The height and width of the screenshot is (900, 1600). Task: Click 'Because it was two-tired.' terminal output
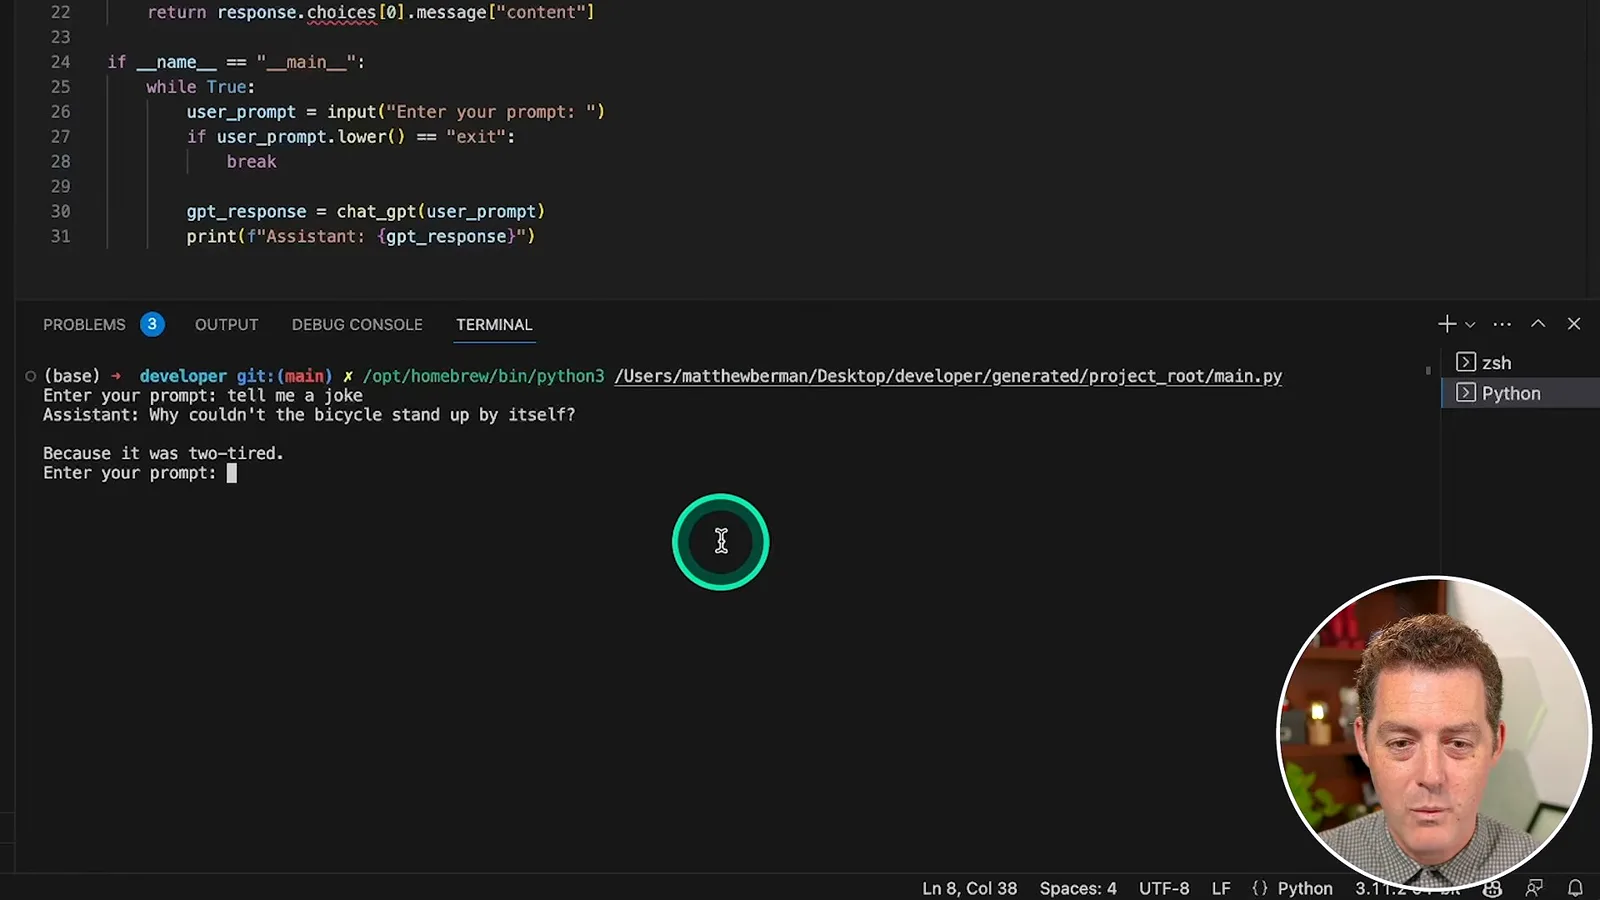coord(163,453)
